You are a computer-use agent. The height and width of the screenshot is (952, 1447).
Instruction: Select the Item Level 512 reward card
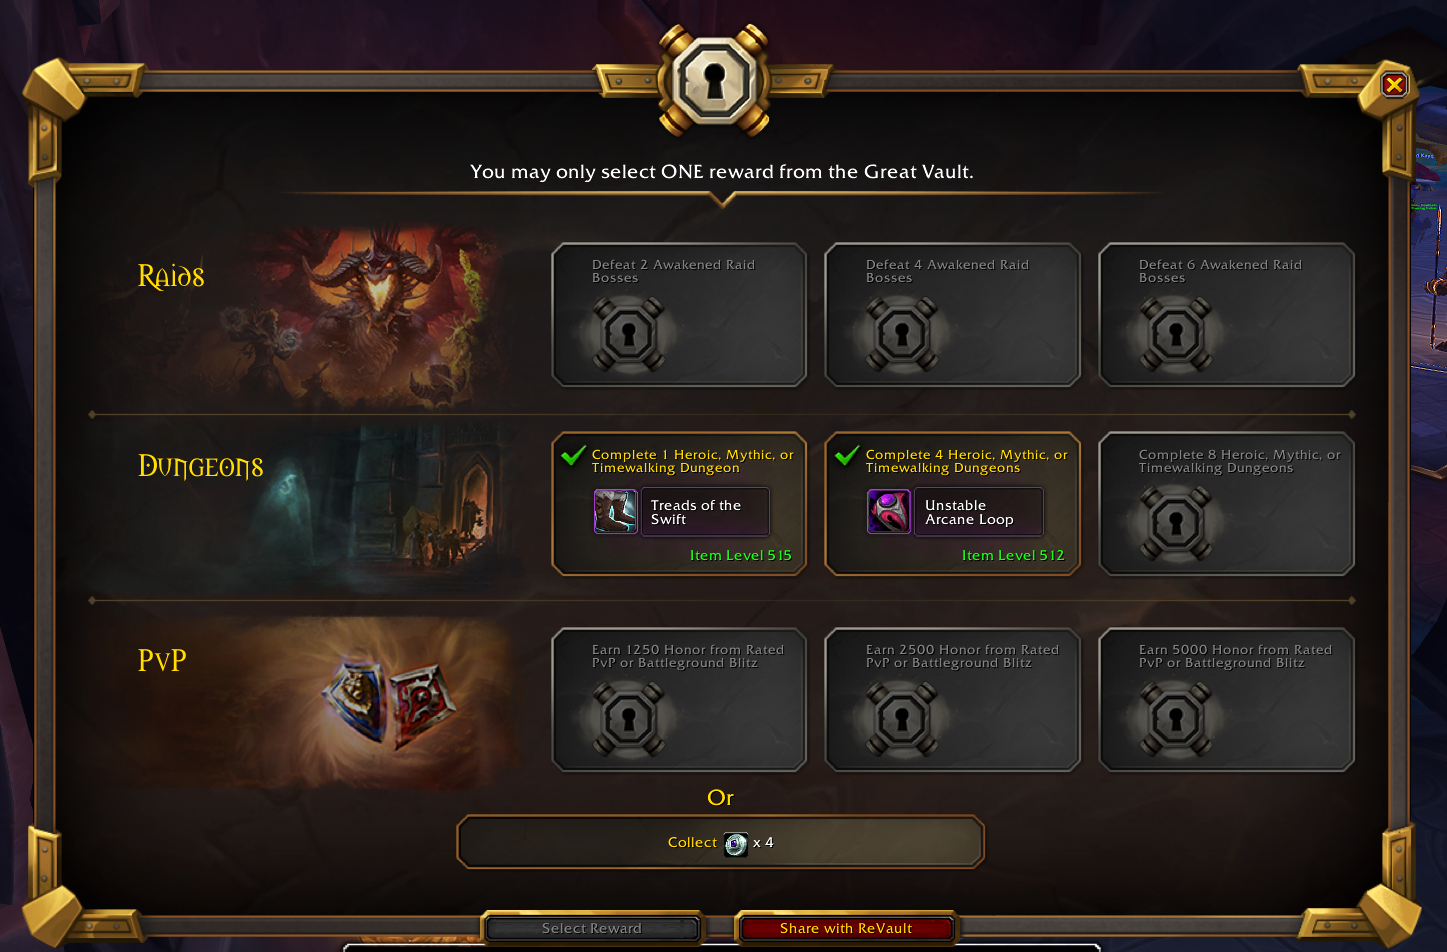[x=952, y=504]
